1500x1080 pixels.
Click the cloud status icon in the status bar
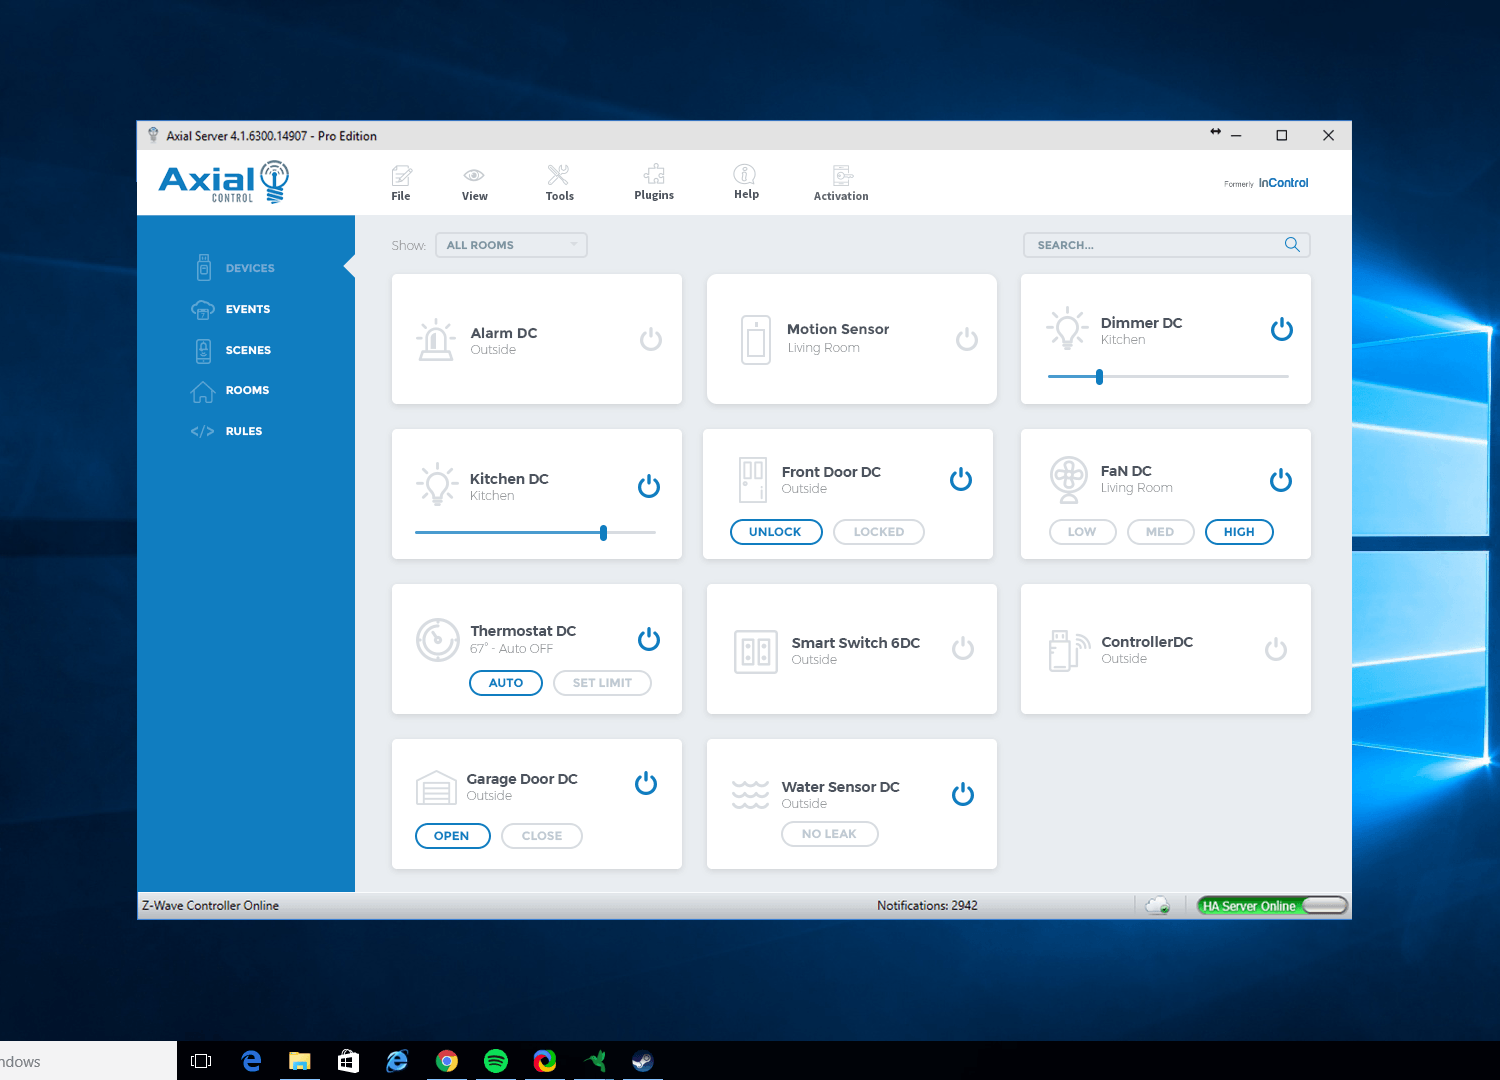coord(1158,905)
